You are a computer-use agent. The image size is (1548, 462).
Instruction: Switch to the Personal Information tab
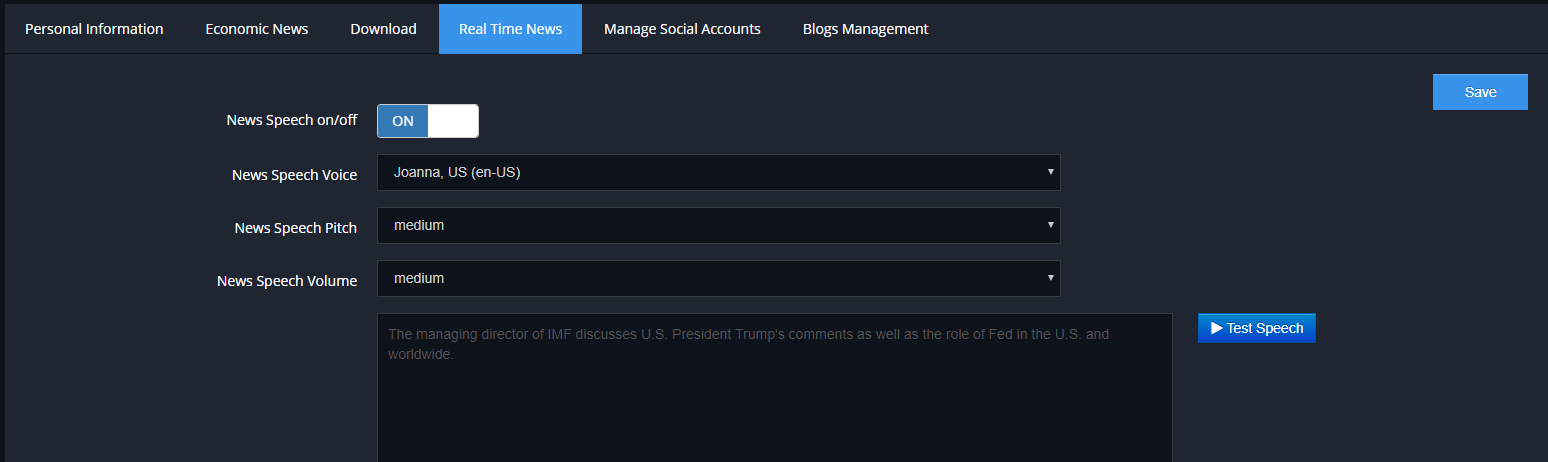pyautogui.click(x=94, y=29)
